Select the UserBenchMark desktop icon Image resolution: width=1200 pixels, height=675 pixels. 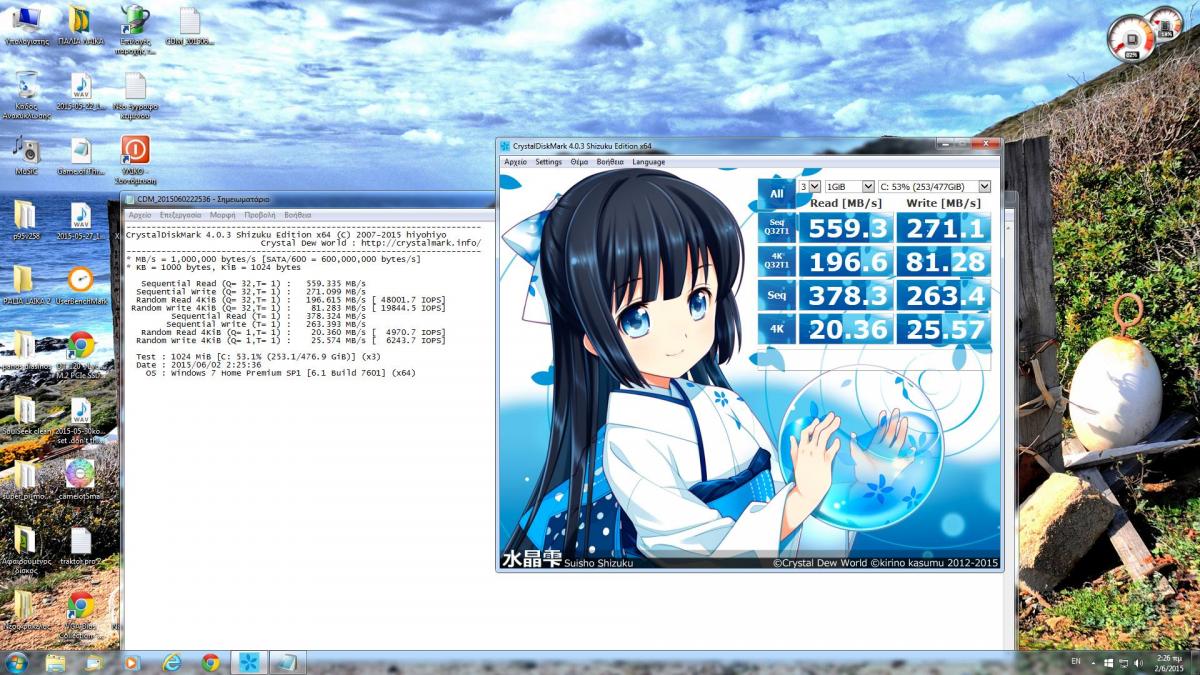pyautogui.click(x=81, y=285)
